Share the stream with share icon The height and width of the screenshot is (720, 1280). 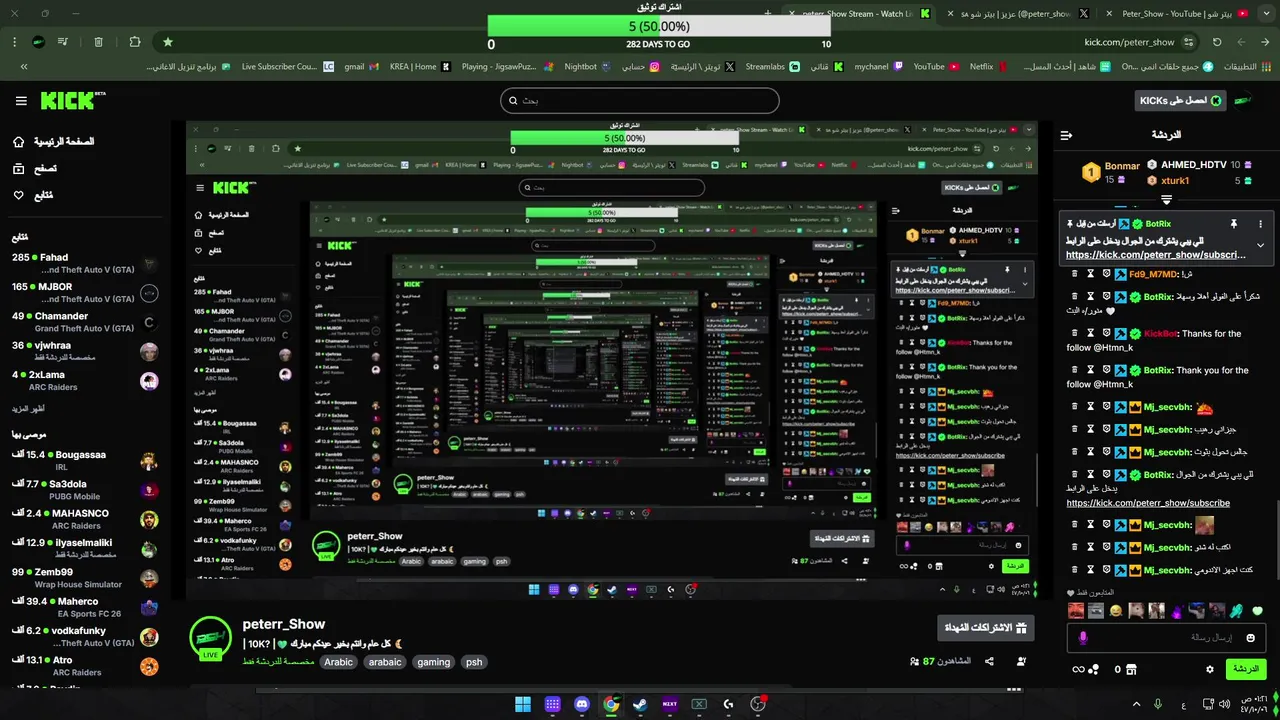[989, 662]
